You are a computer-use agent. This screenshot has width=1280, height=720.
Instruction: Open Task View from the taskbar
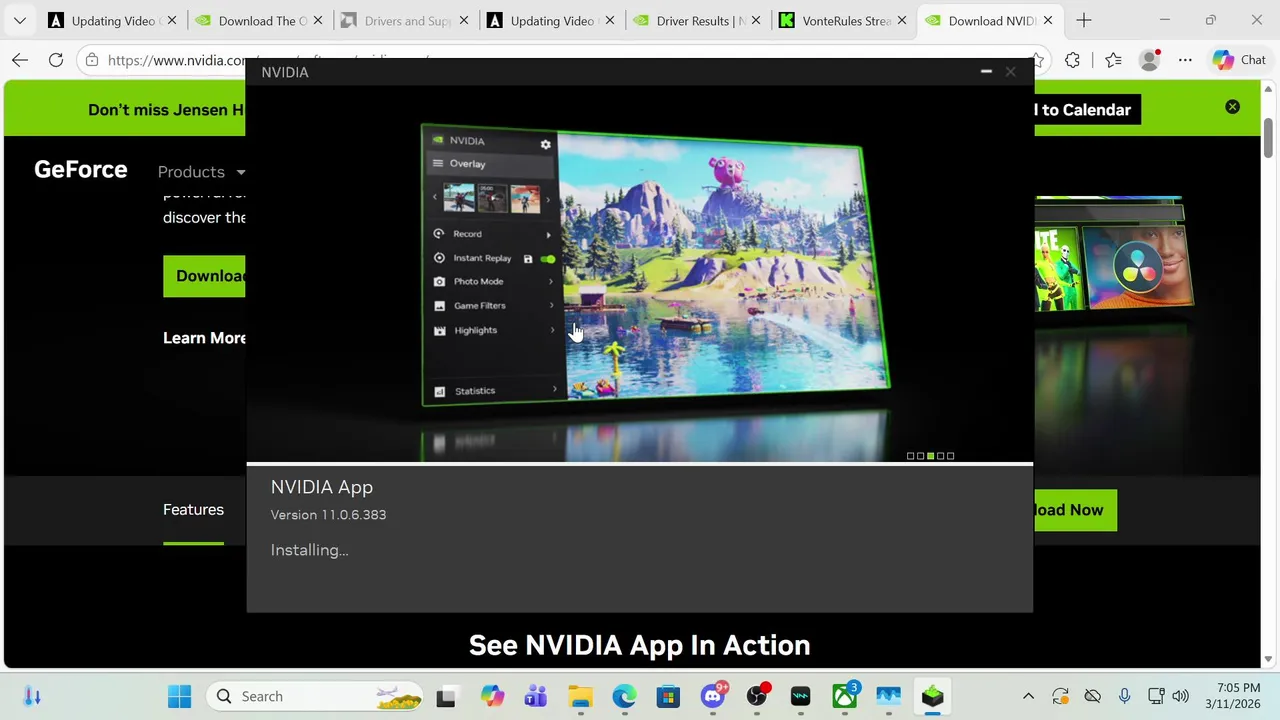coord(446,696)
